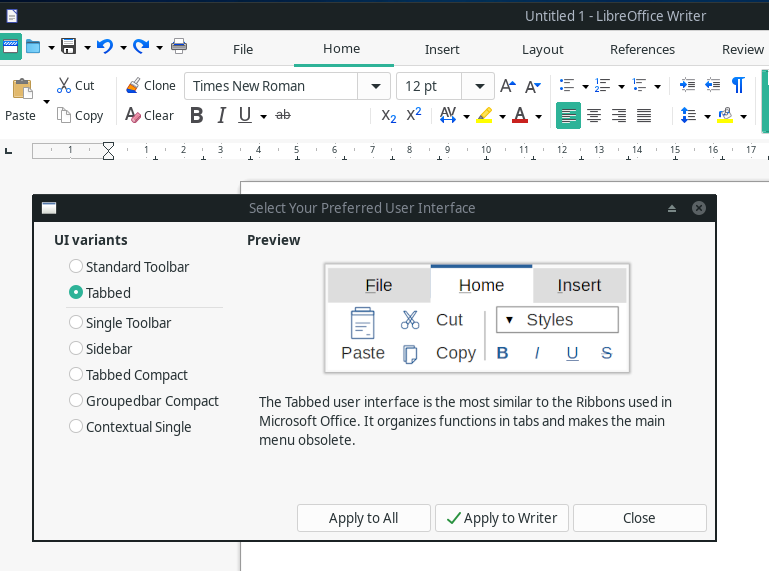
Task: Apply red font color swatch
Action: click(x=520, y=115)
